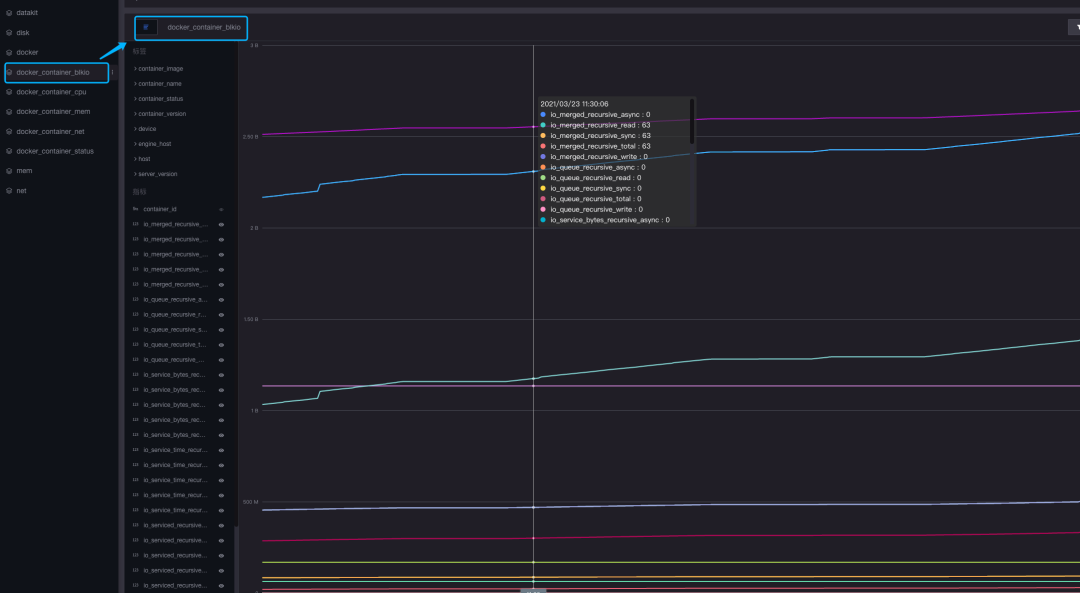This screenshot has width=1080, height=593.
Task: Click the blue dot for io_merged_recursive_async
Action: [x=543, y=115]
